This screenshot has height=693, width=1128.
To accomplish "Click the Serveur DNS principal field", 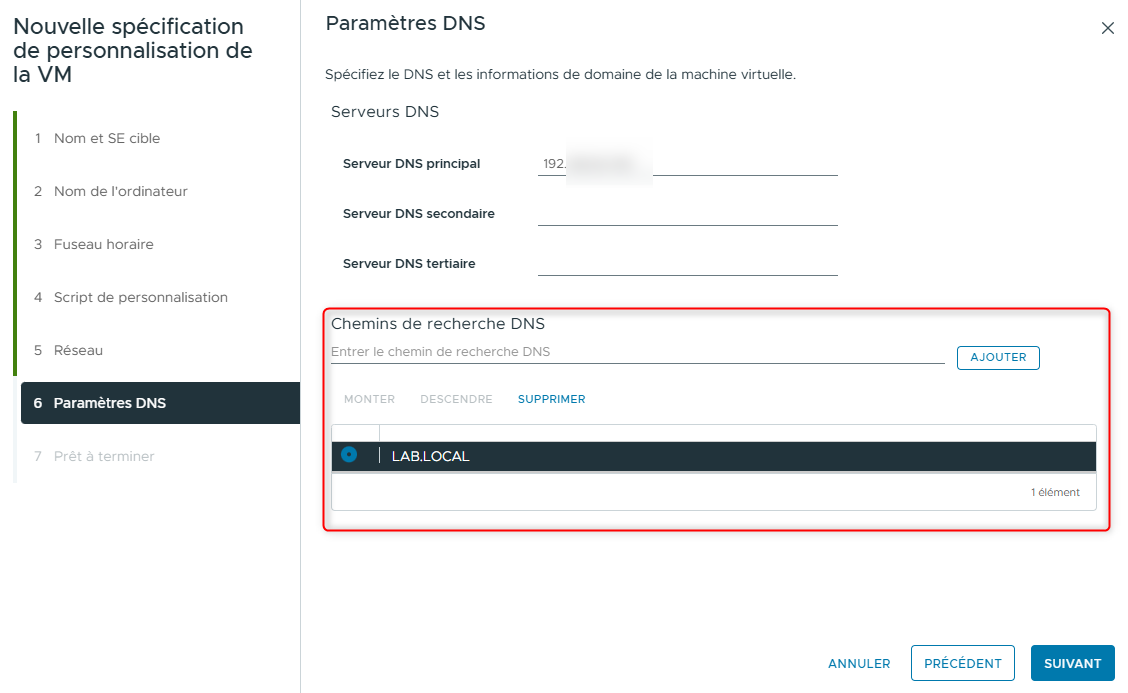I will [x=687, y=163].
